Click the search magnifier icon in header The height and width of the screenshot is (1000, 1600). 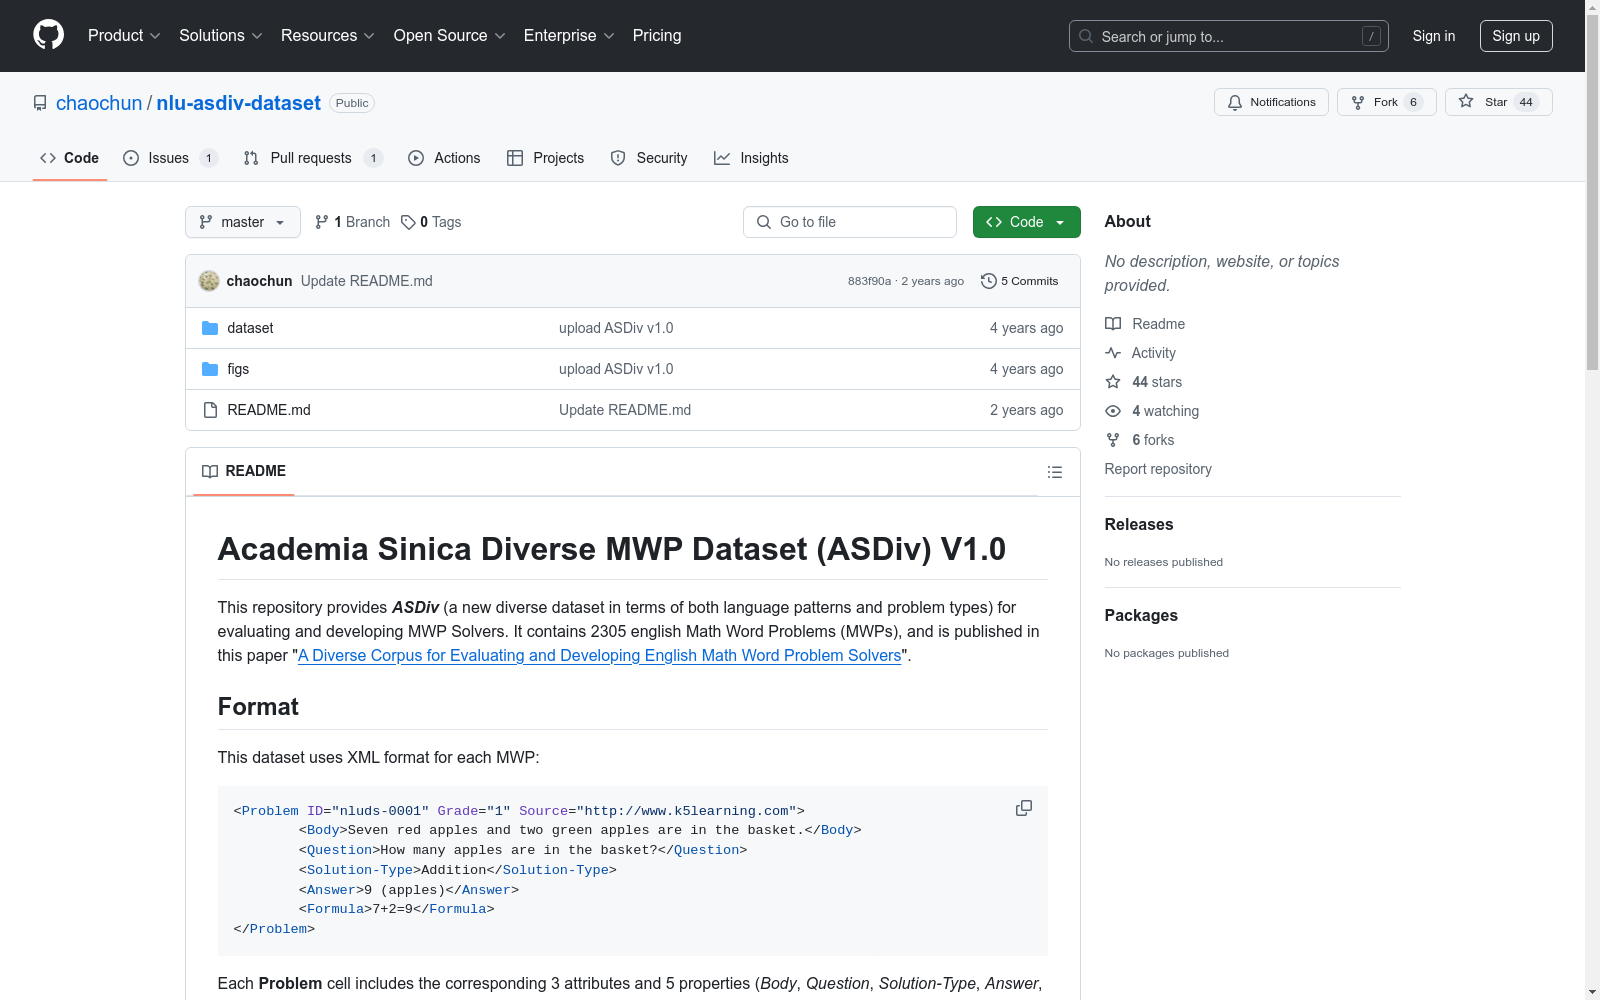tap(1086, 36)
